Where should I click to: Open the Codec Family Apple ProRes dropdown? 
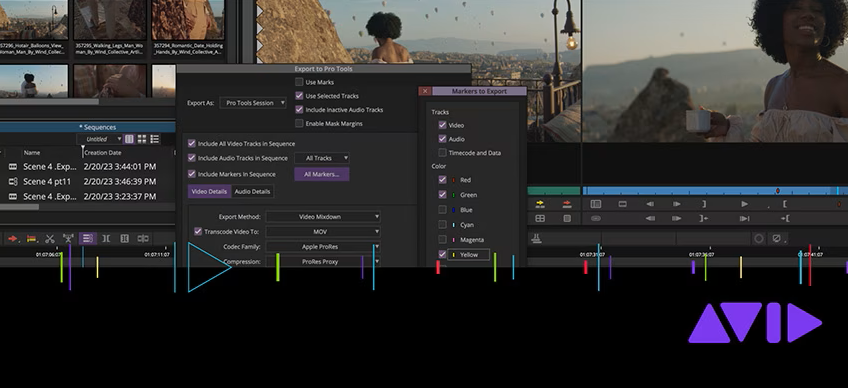323,247
